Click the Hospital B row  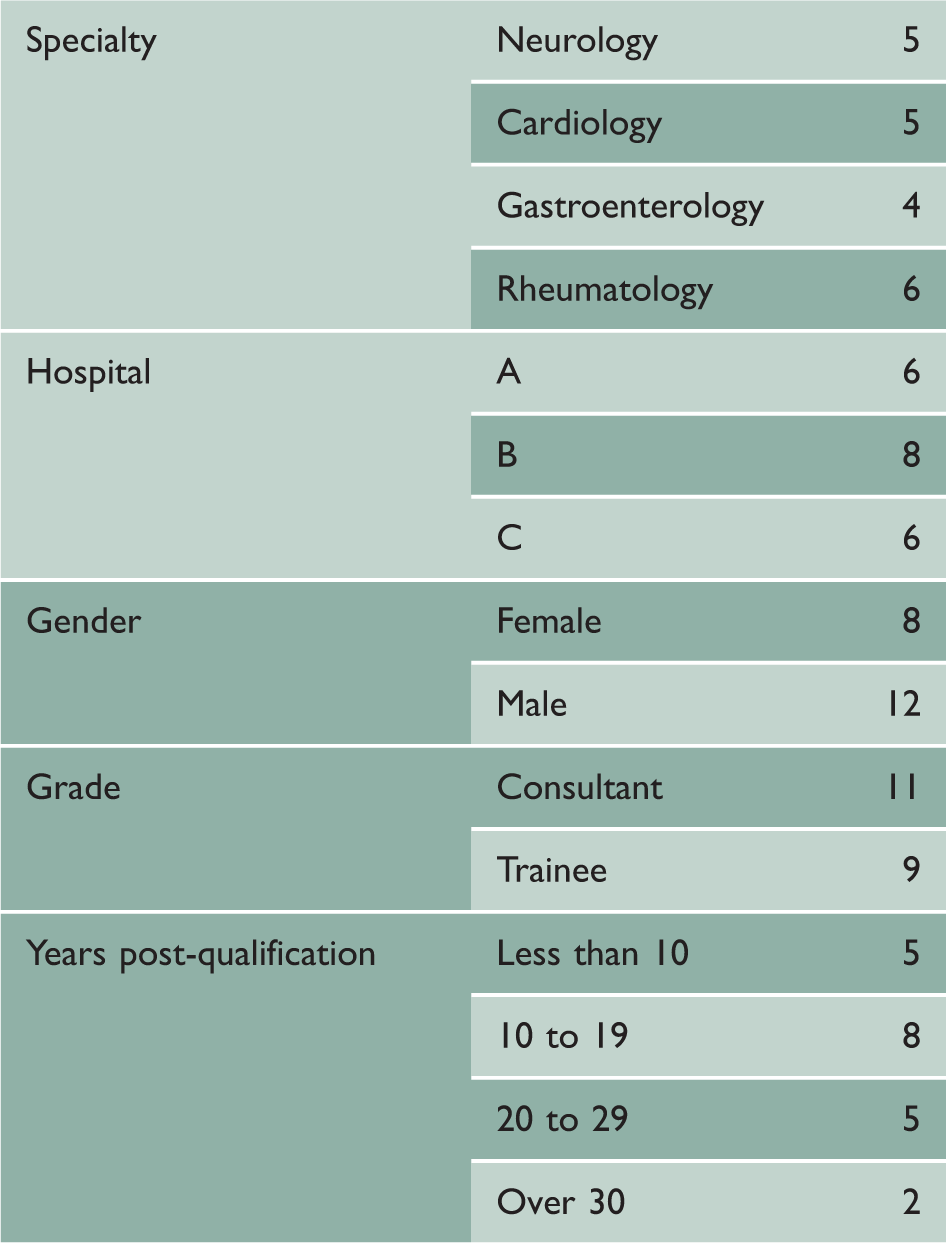pyautogui.click(x=708, y=455)
